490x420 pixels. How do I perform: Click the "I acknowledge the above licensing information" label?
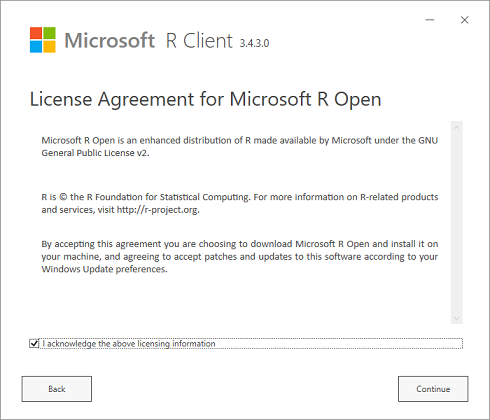click(x=129, y=344)
